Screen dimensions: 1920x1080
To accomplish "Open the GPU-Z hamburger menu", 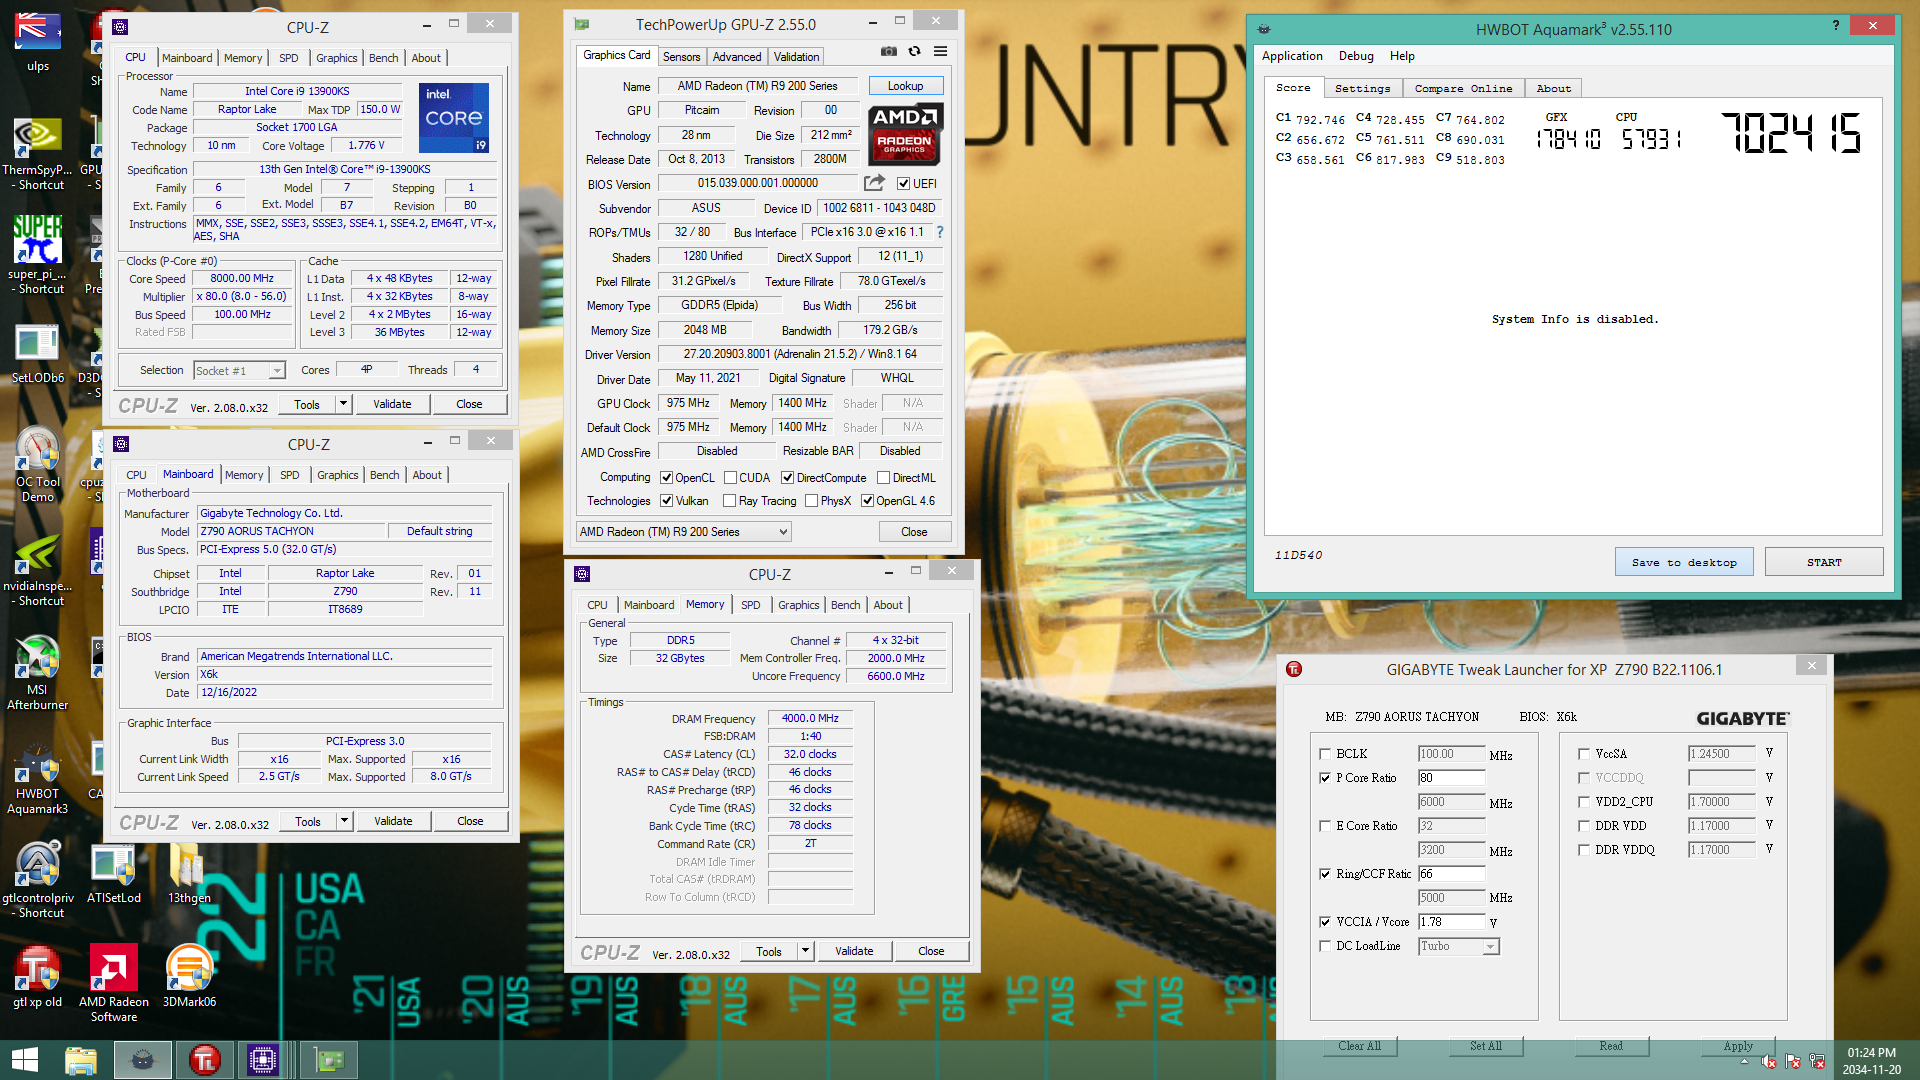I will [x=940, y=51].
